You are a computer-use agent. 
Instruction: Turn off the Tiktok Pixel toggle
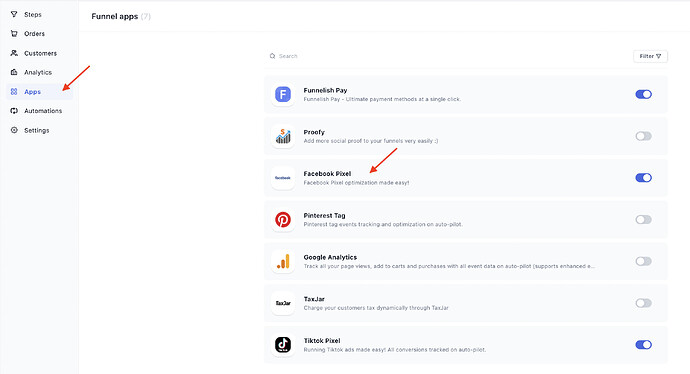643,345
